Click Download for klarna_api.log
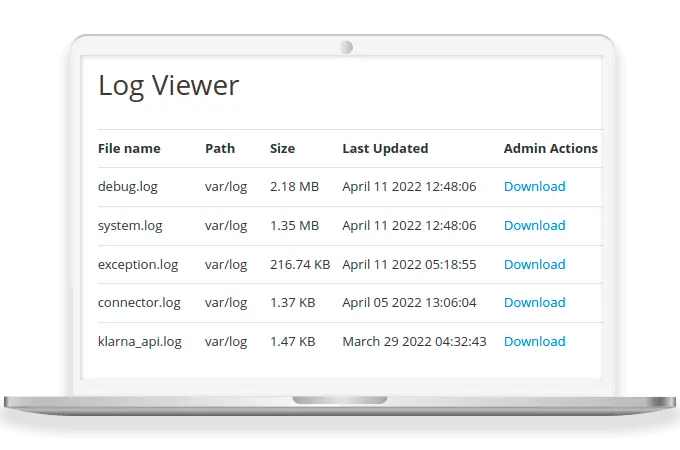 pyautogui.click(x=534, y=342)
